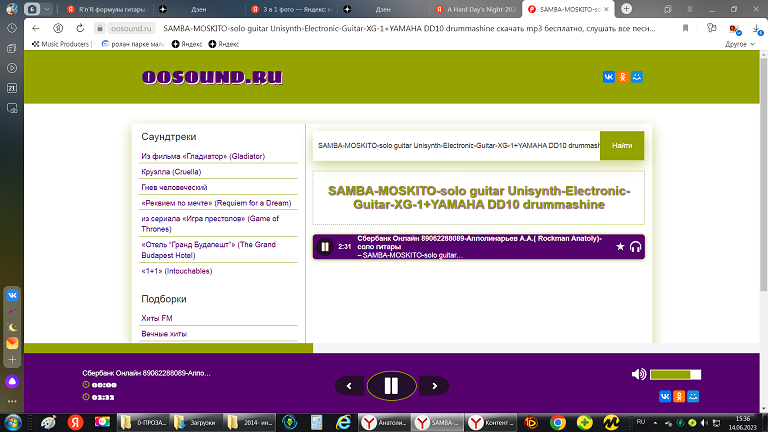Mute sound with the speaker icon
This screenshot has width=768, height=432.
(x=639, y=375)
